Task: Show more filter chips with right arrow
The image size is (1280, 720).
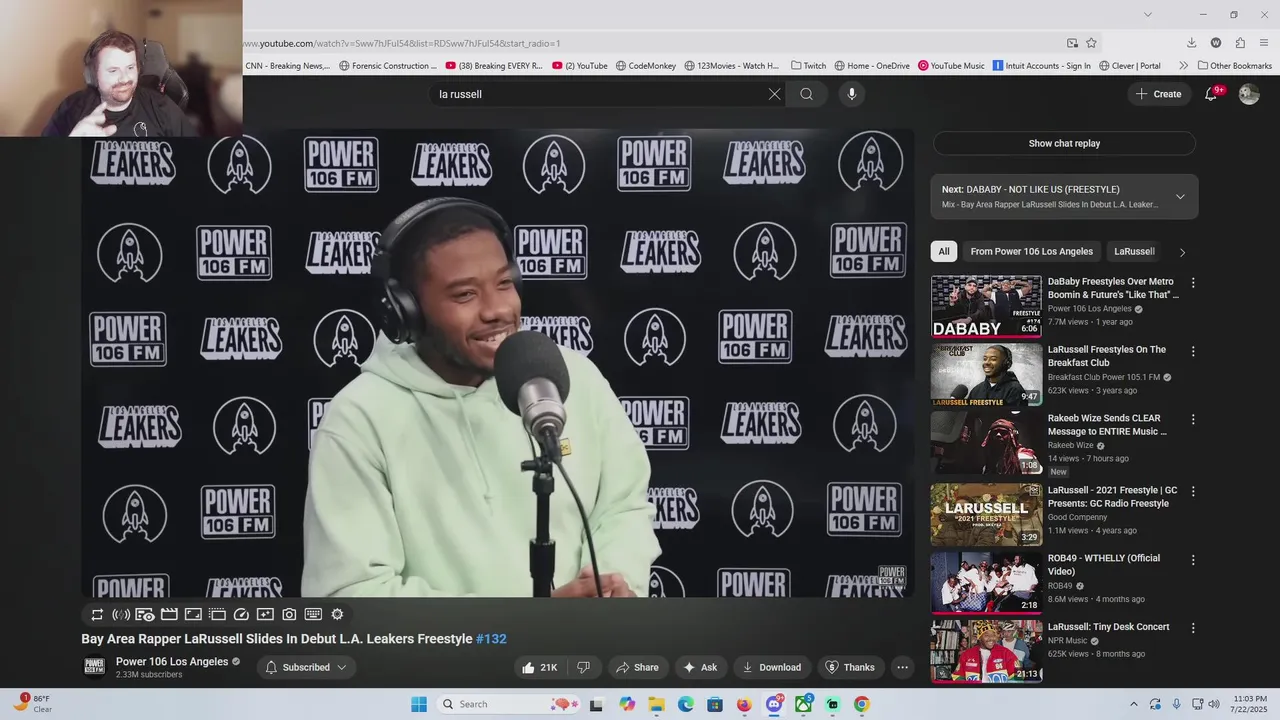Action: pyautogui.click(x=1182, y=252)
